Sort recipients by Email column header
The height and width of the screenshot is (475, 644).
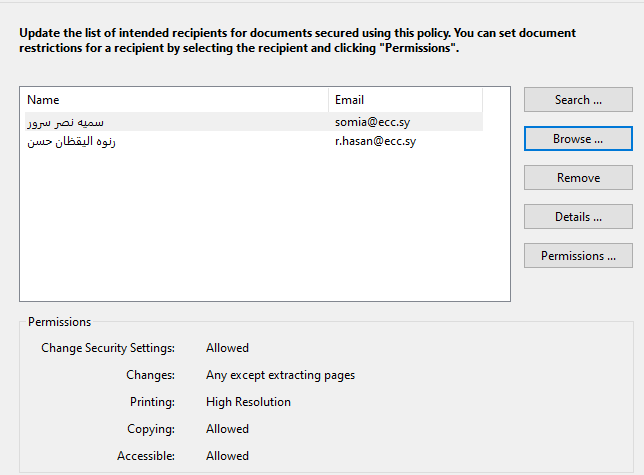tap(405, 100)
